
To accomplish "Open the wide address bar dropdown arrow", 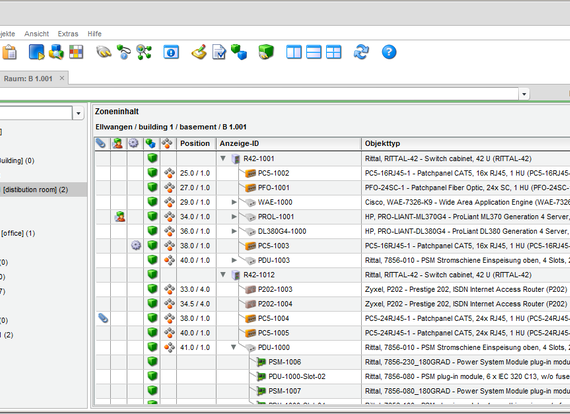I will pyautogui.click(x=524, y=94).
